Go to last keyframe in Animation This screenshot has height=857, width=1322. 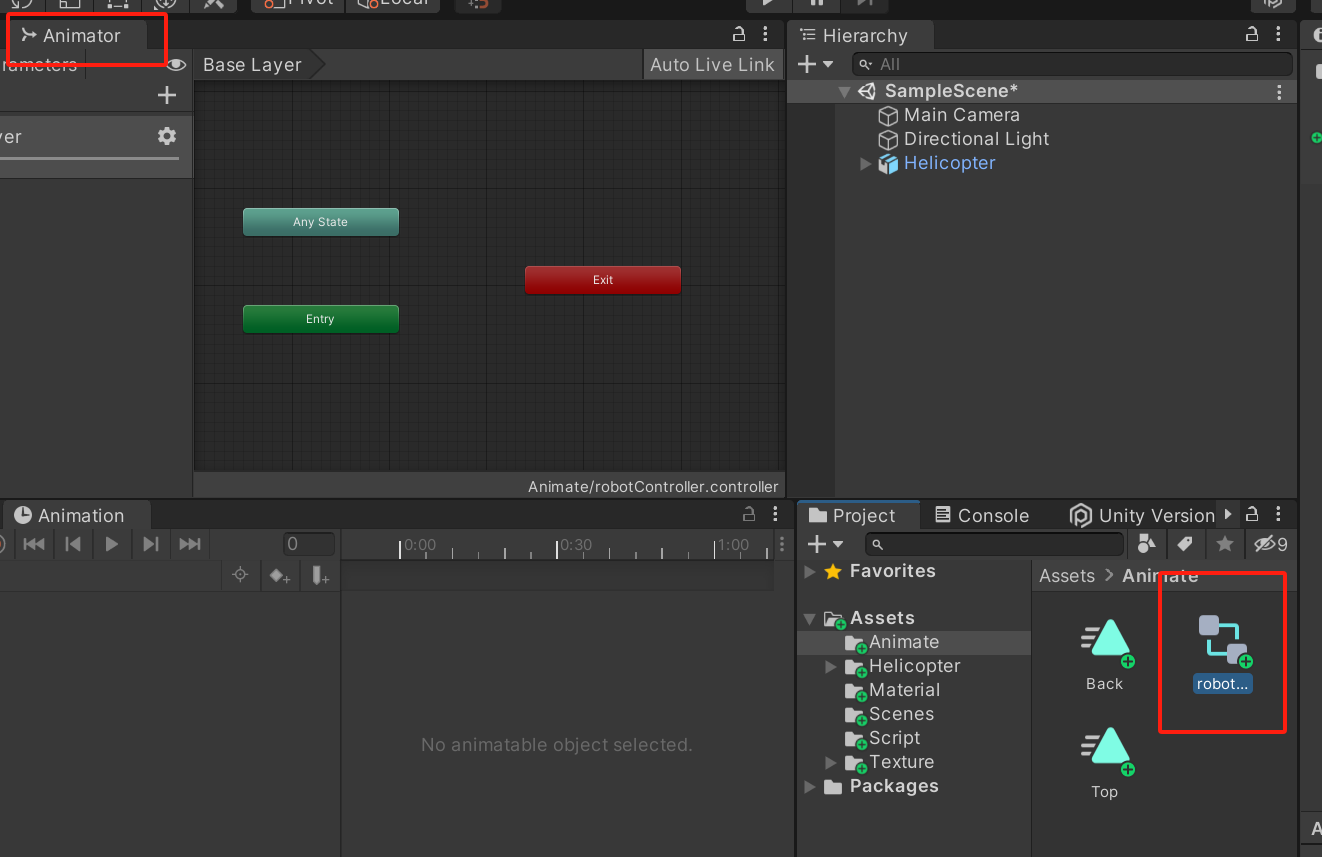click(x=190, y=544)
